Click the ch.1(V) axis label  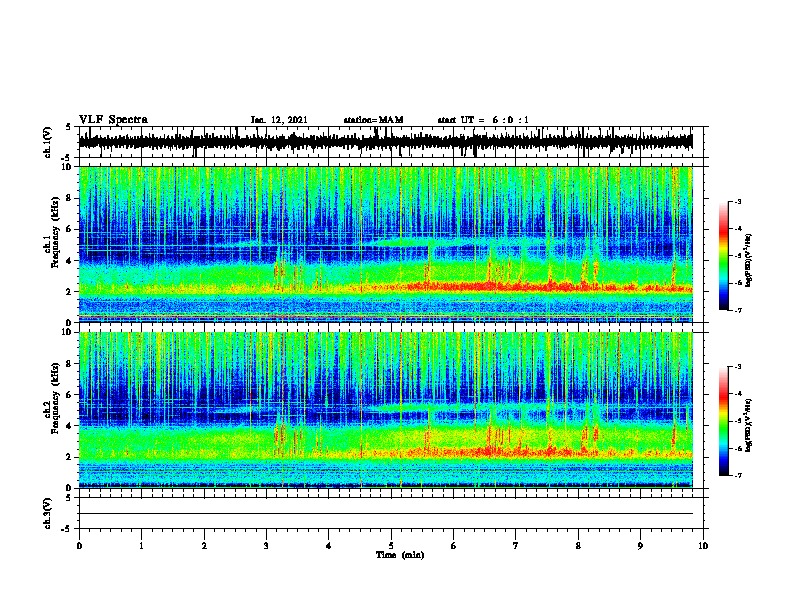coord(48,142)
